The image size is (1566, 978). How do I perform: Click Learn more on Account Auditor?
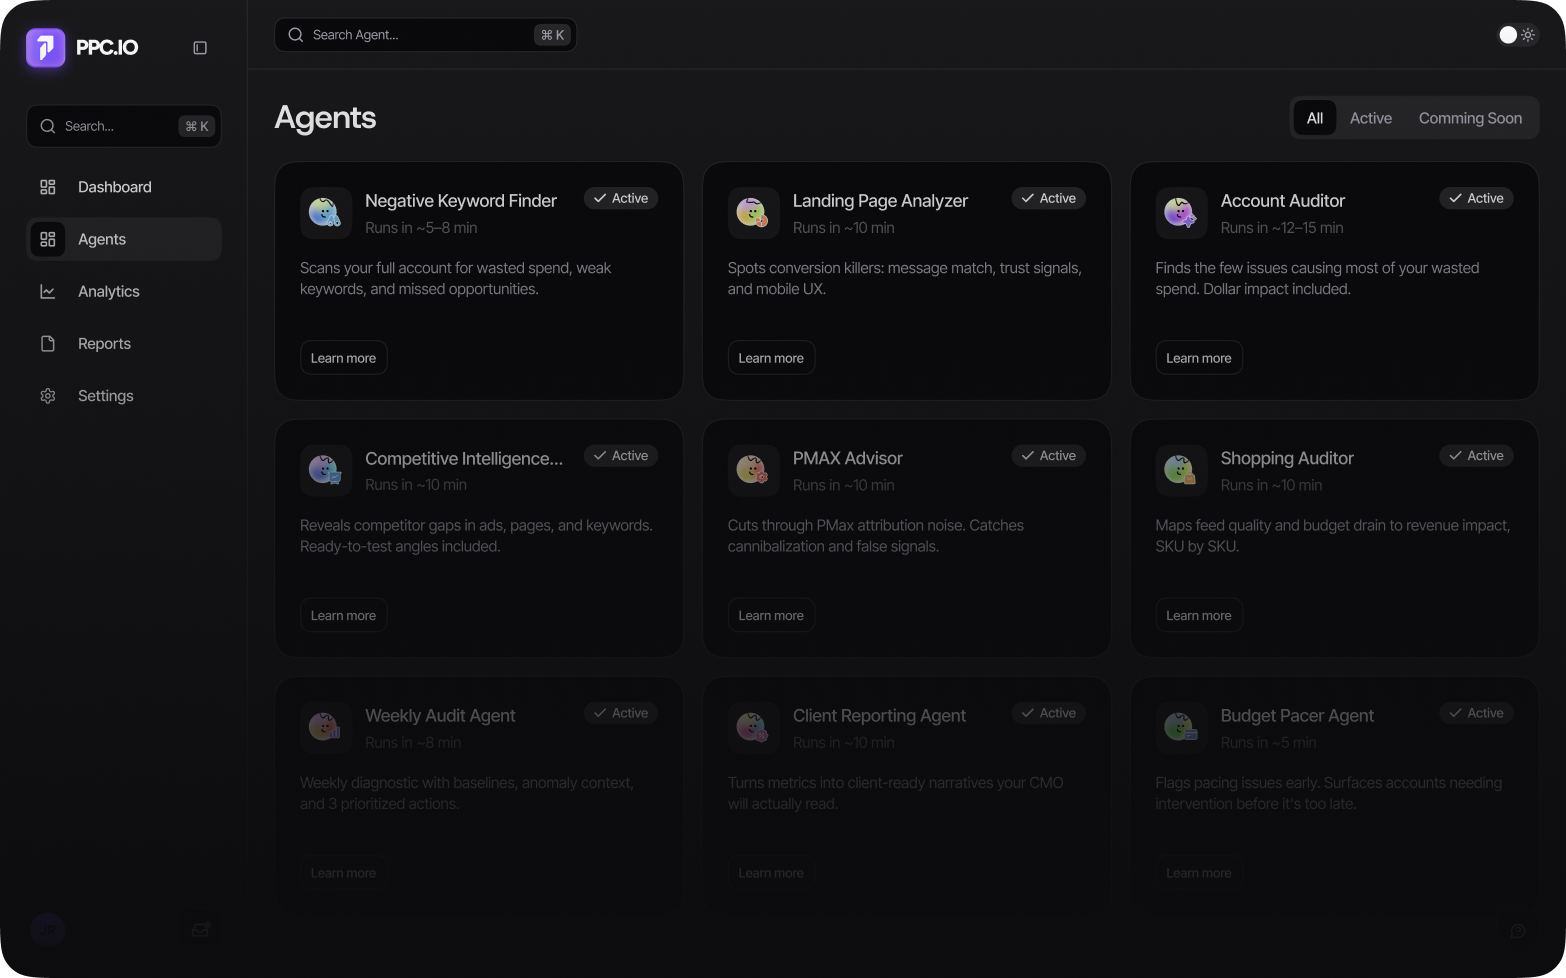pos(1198,358)
